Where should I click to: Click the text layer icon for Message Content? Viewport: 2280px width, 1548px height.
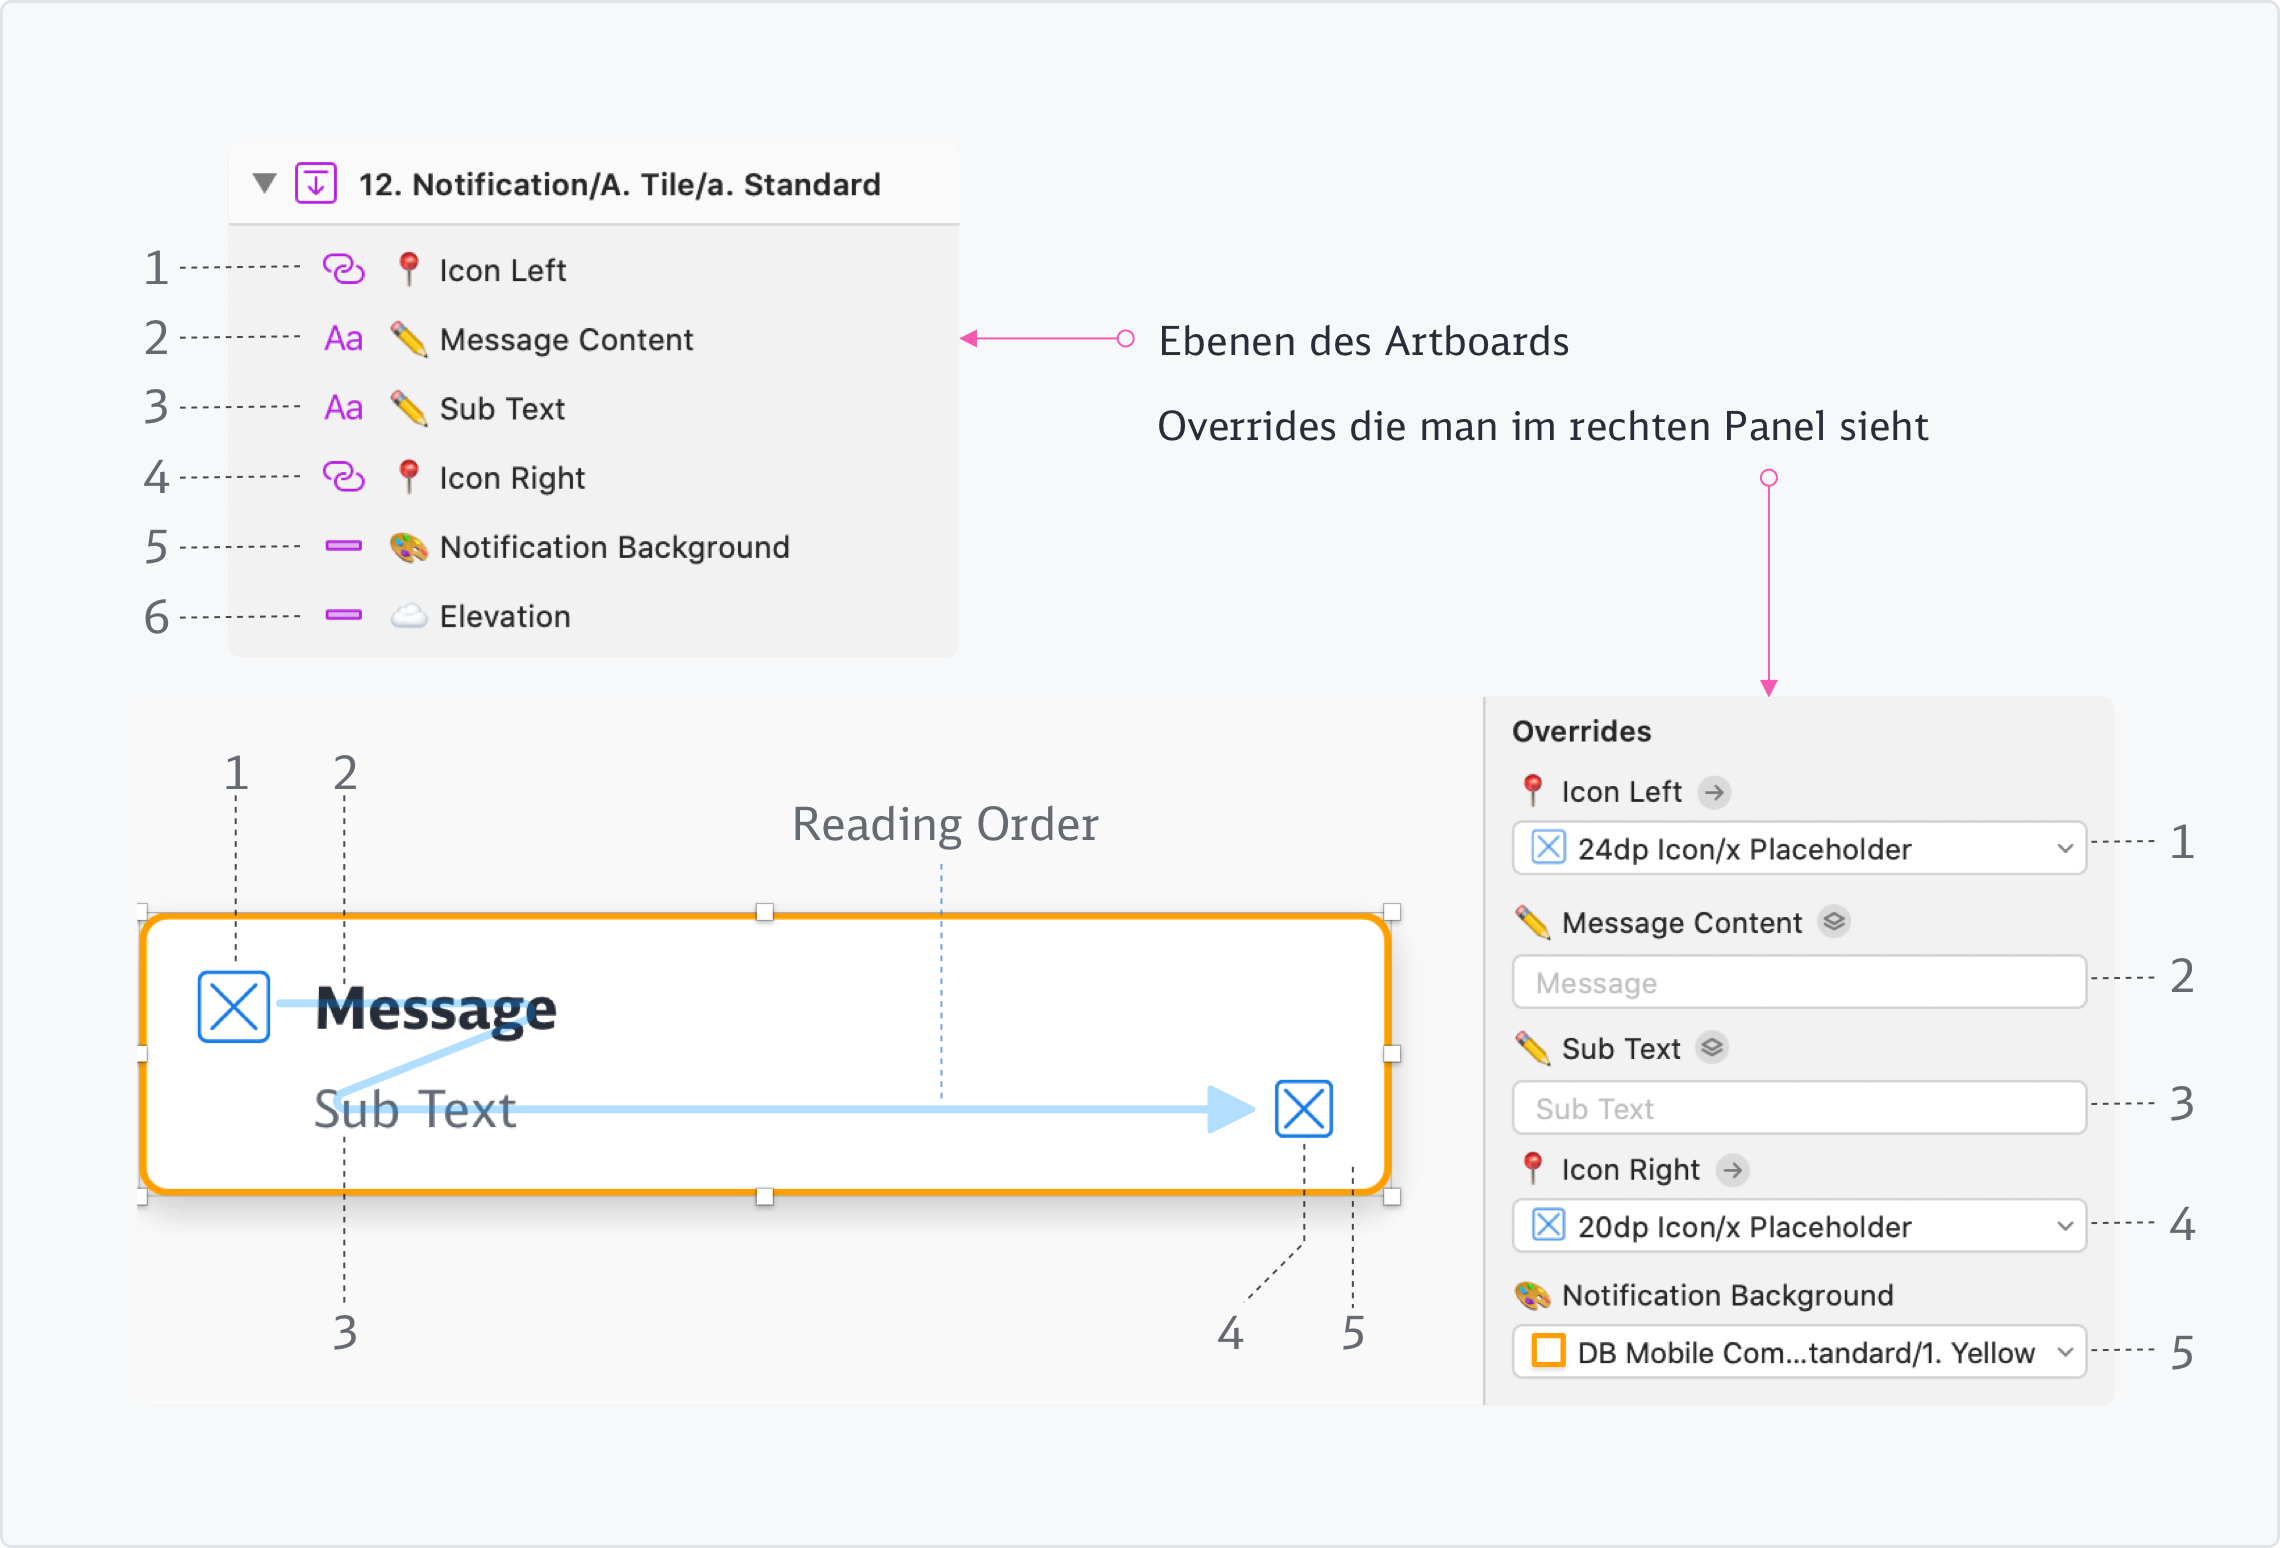pos(343,339)
